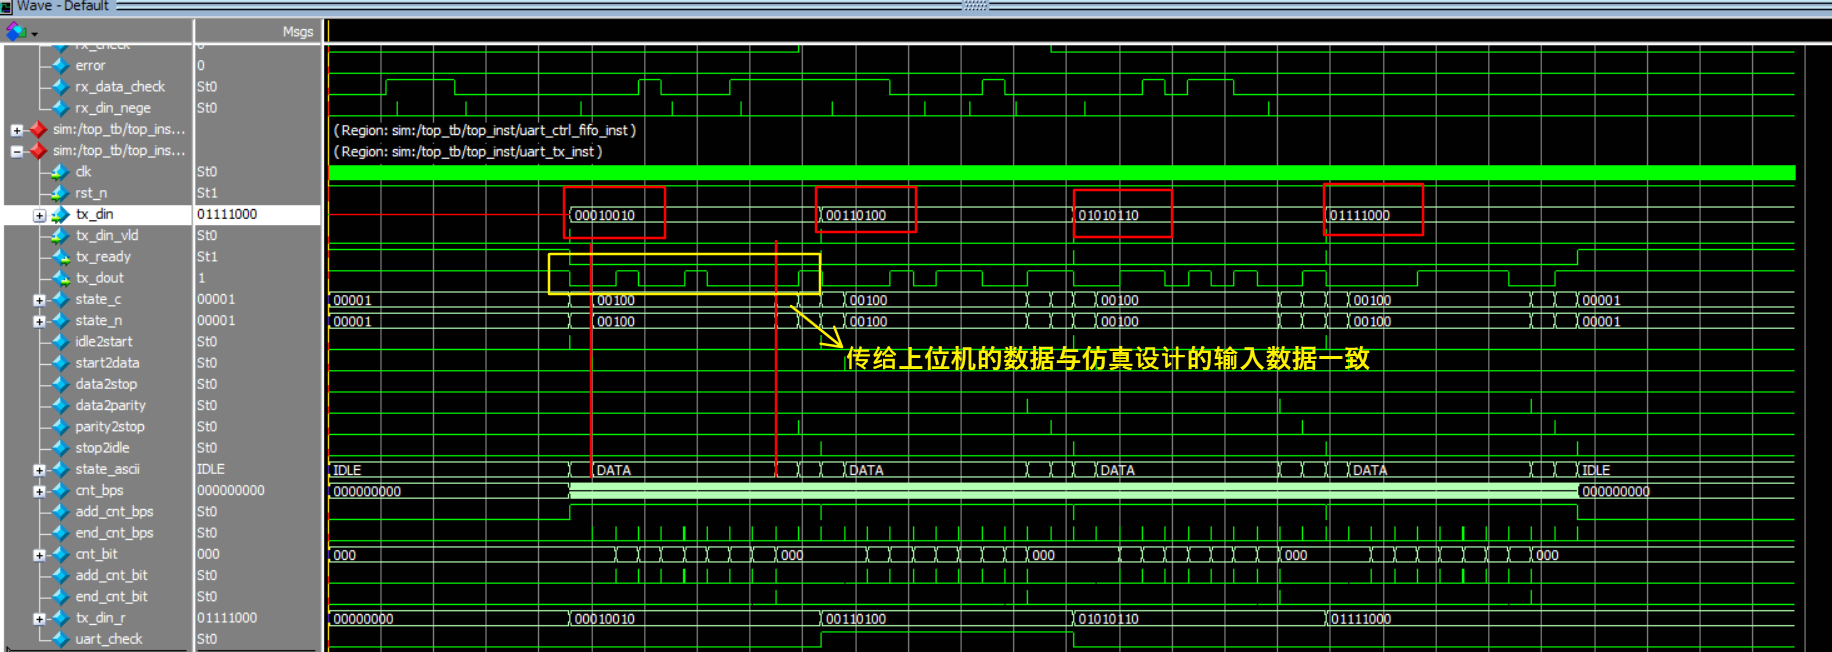The height and width of the screenshot is (652, 1832).
Task: Select the uart_check signal name
Action: pos(109,639)
